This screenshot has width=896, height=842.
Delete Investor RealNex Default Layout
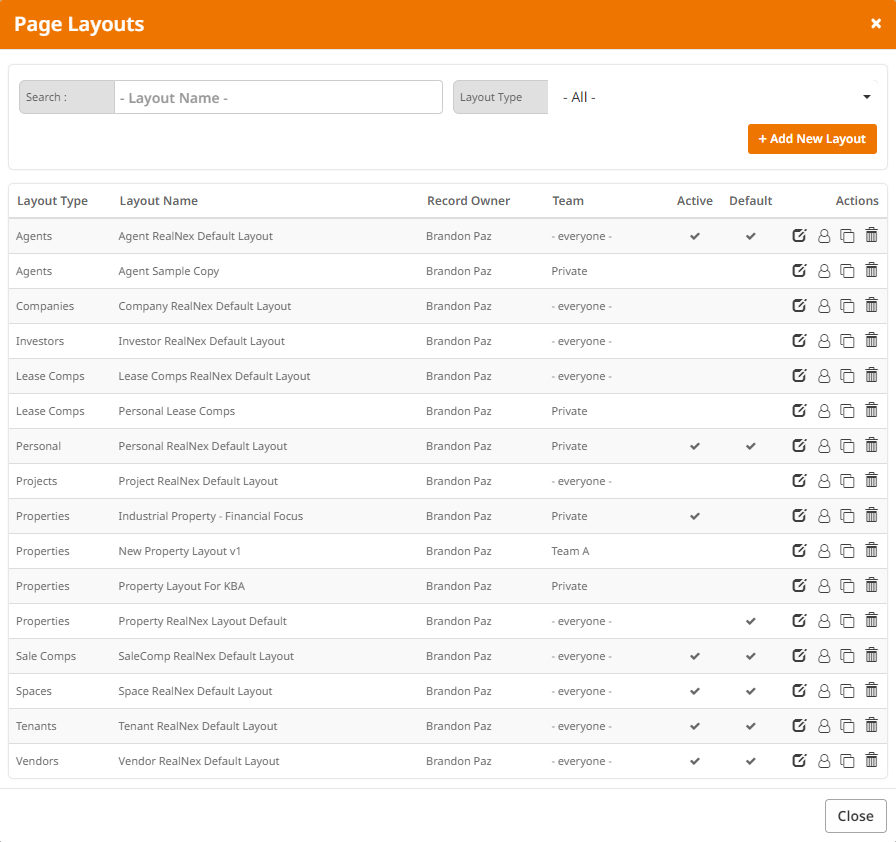tap(871, 340)
